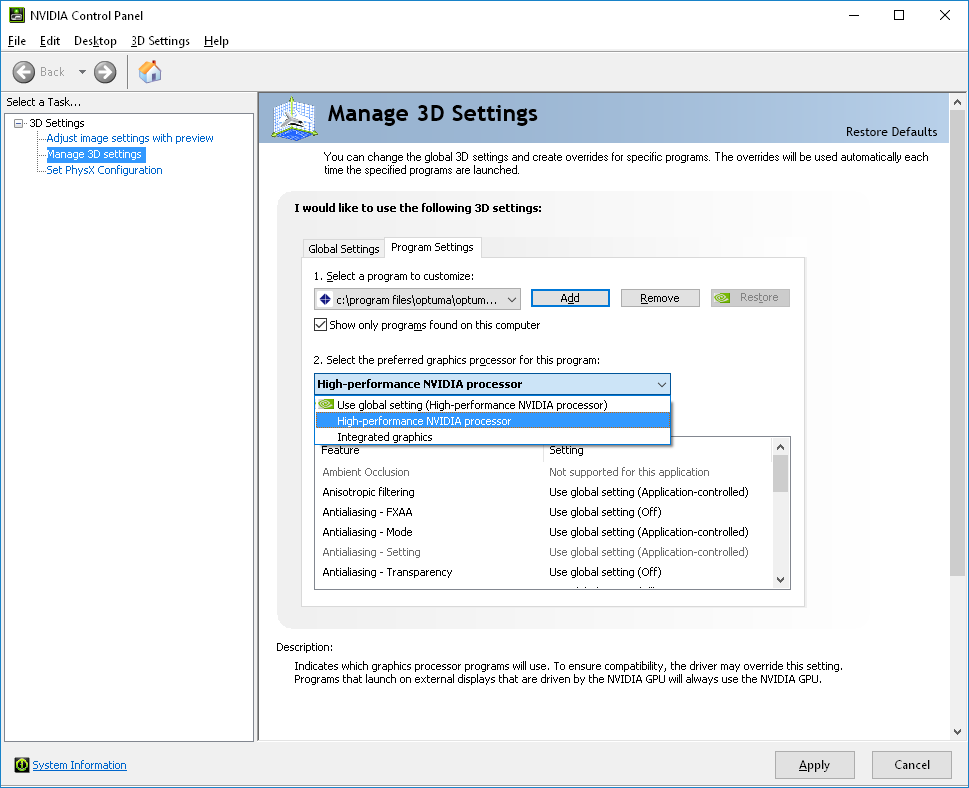
Task: Open the preferred graphics processor dropdown
Action: point(492,384)
